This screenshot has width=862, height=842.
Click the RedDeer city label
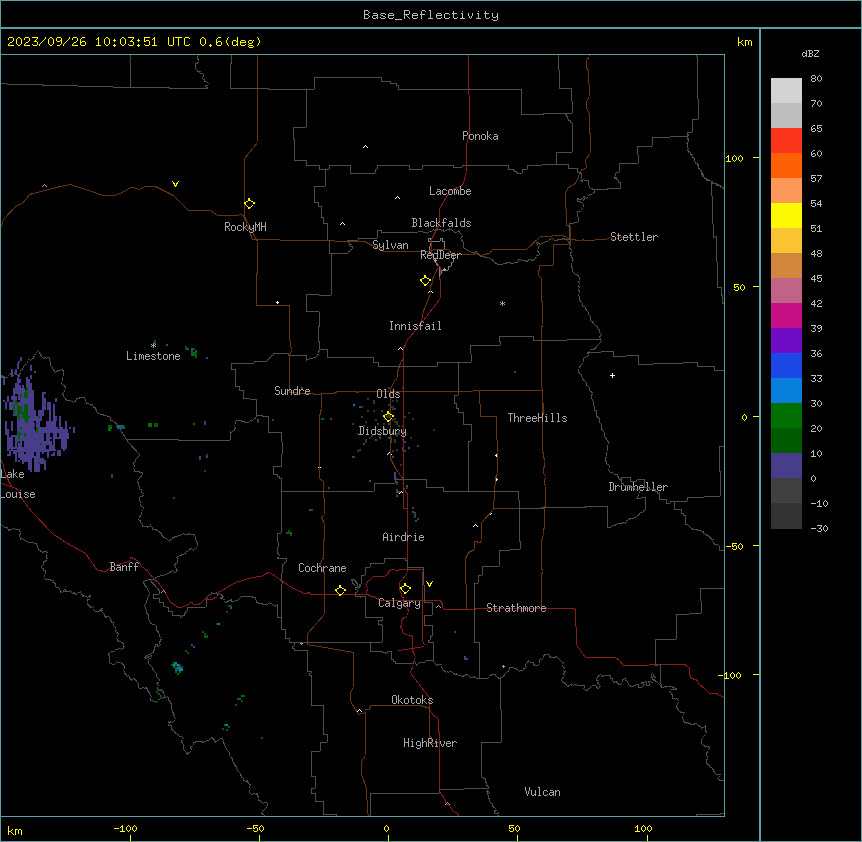[440, 255]
